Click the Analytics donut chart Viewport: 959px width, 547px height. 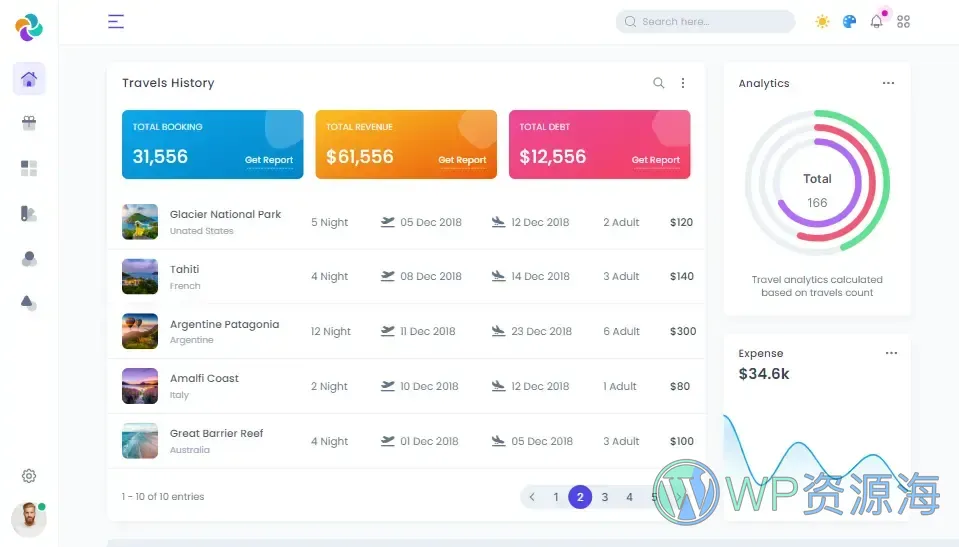[817, 182]
